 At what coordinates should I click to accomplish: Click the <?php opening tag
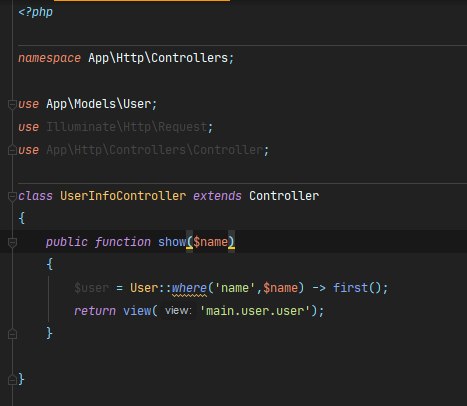[x=35, y=12]
